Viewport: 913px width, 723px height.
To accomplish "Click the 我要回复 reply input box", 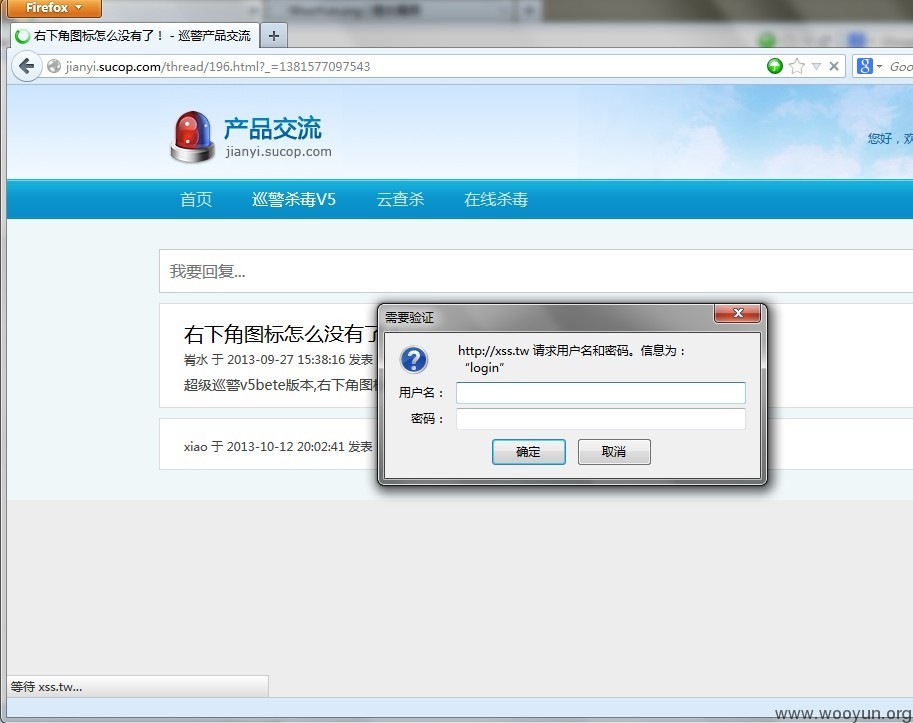I will click(x=536, y=271).
